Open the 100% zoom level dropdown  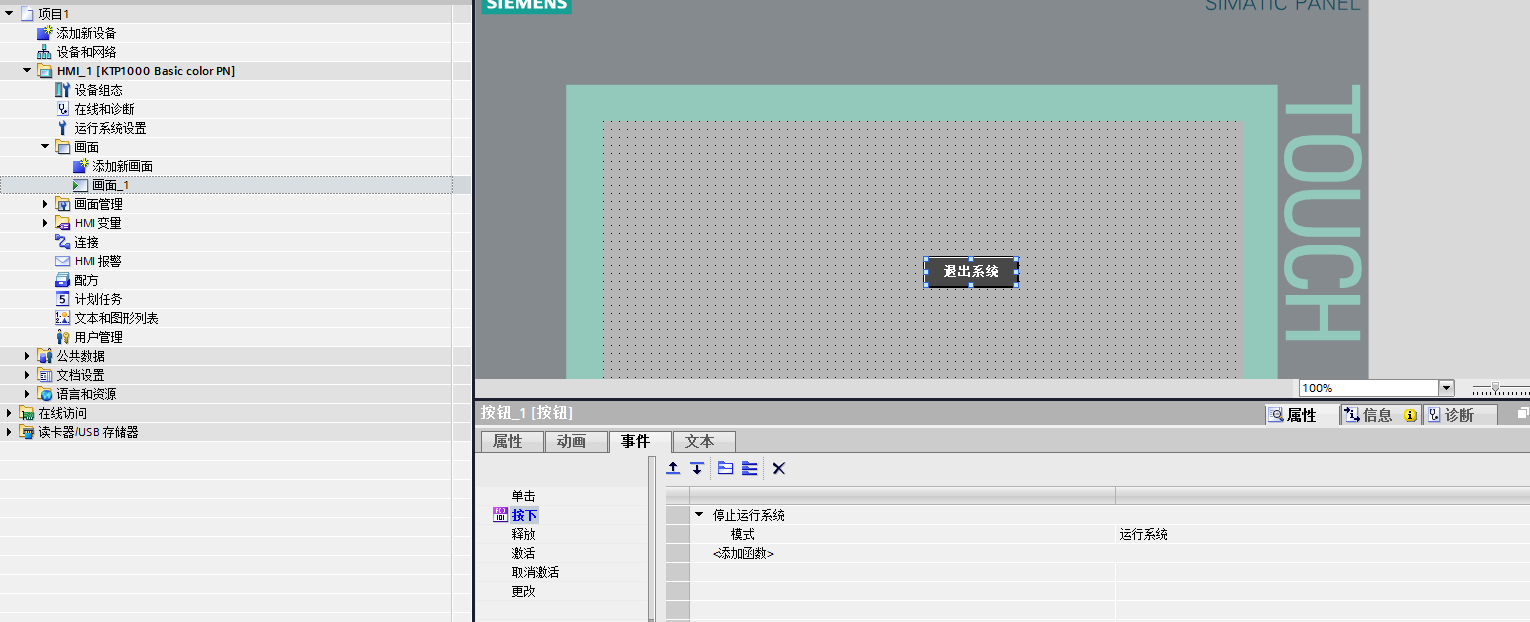tap(1446, 388)
